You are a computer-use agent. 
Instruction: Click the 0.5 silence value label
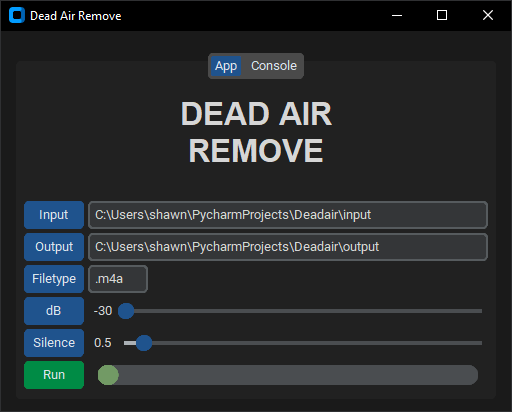(103, 343)
